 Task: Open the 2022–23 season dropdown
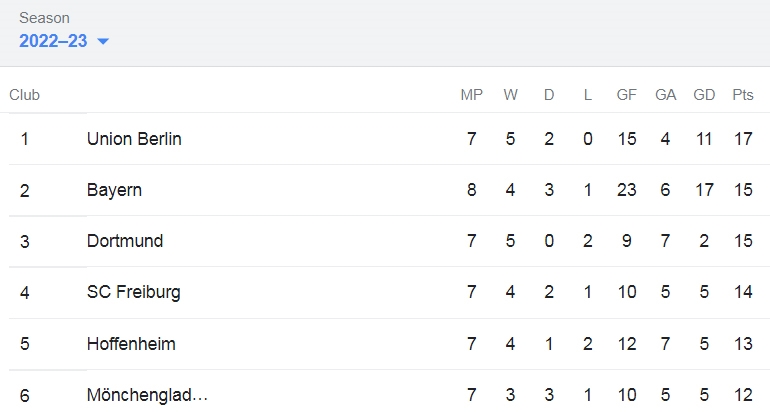click(63, 41)
